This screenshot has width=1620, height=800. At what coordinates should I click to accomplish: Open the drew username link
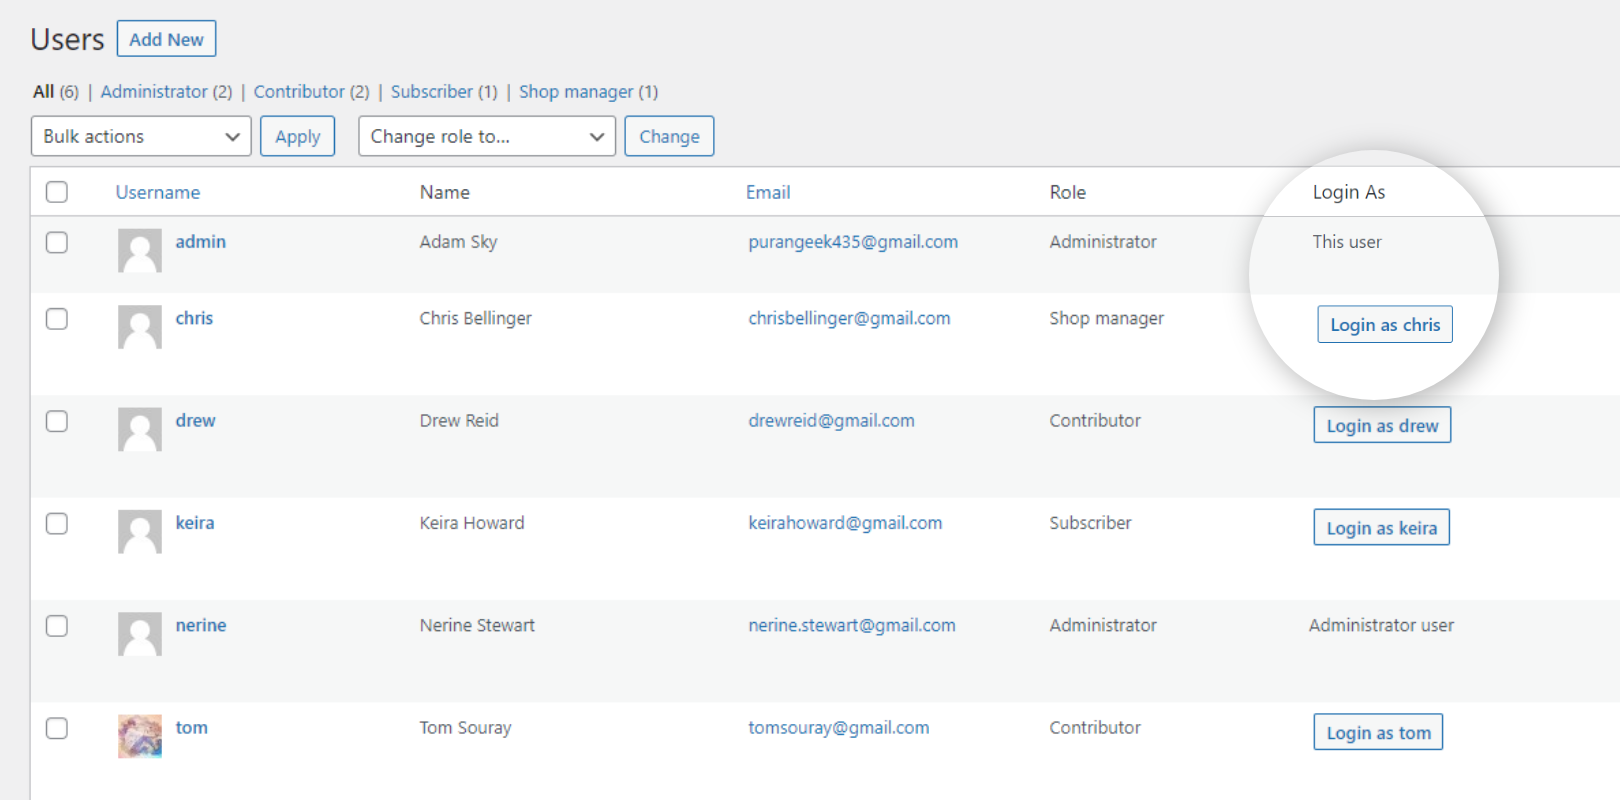tap(195, 420)
